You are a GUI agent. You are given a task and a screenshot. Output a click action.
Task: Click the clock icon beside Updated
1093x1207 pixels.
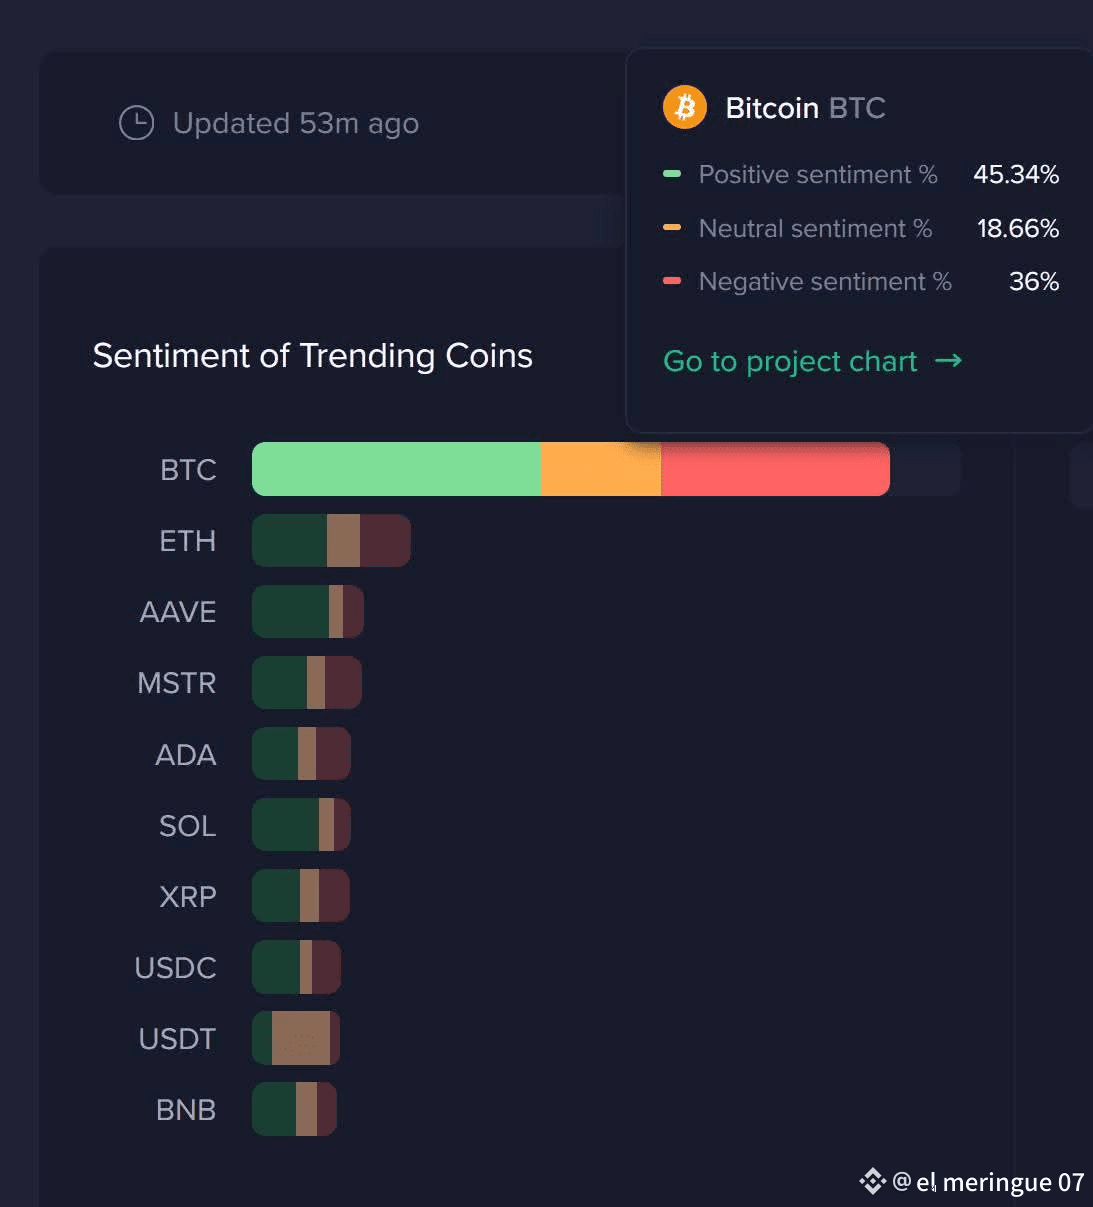pos(137,123)
